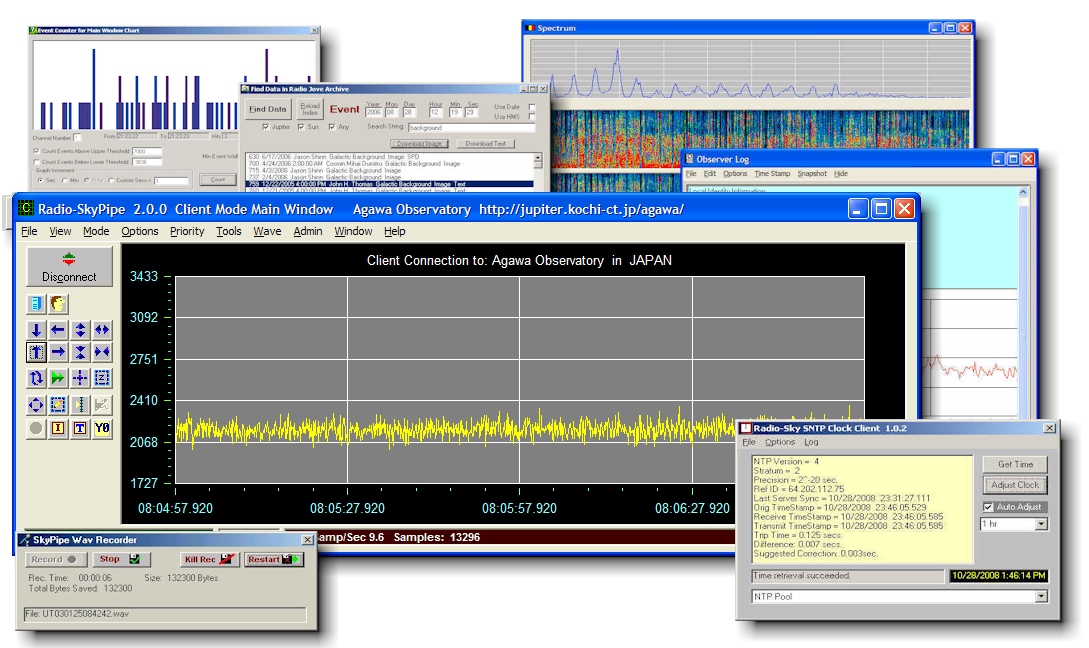Click the vertical expand arrows icon
This screenshot has width=1089, height=648.
coord(80,329)
